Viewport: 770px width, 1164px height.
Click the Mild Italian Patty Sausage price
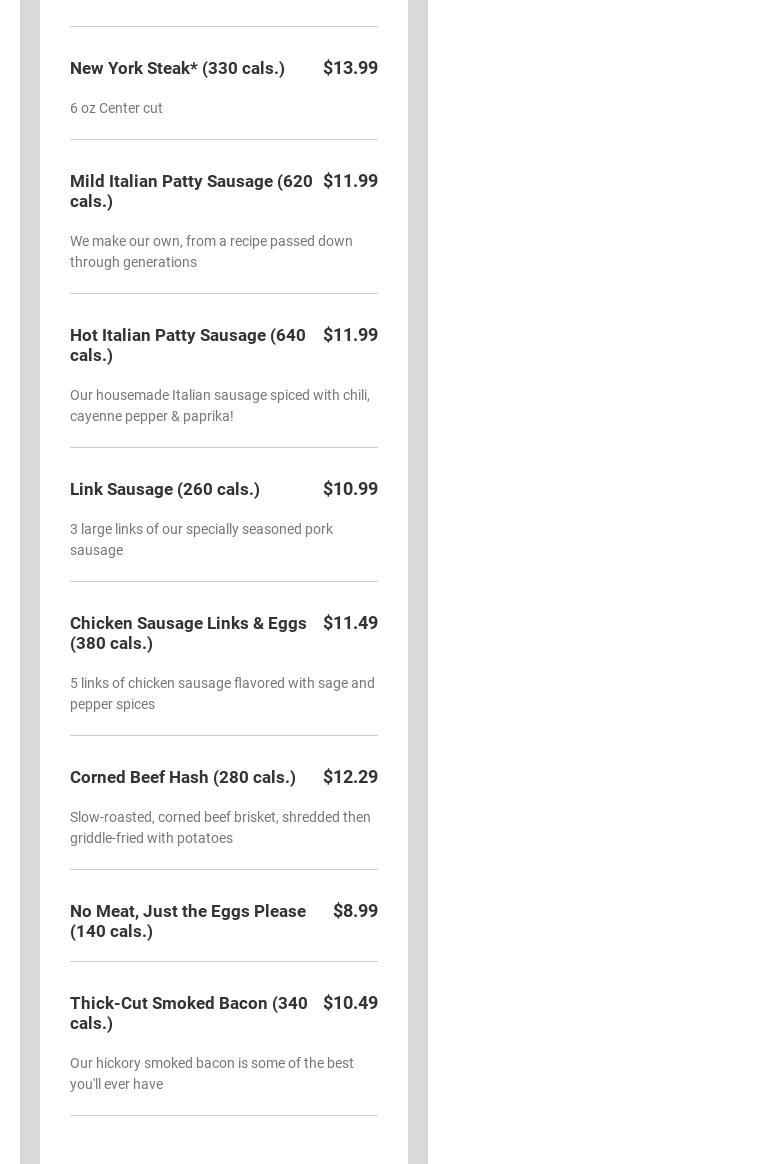[x=350, y=181]
